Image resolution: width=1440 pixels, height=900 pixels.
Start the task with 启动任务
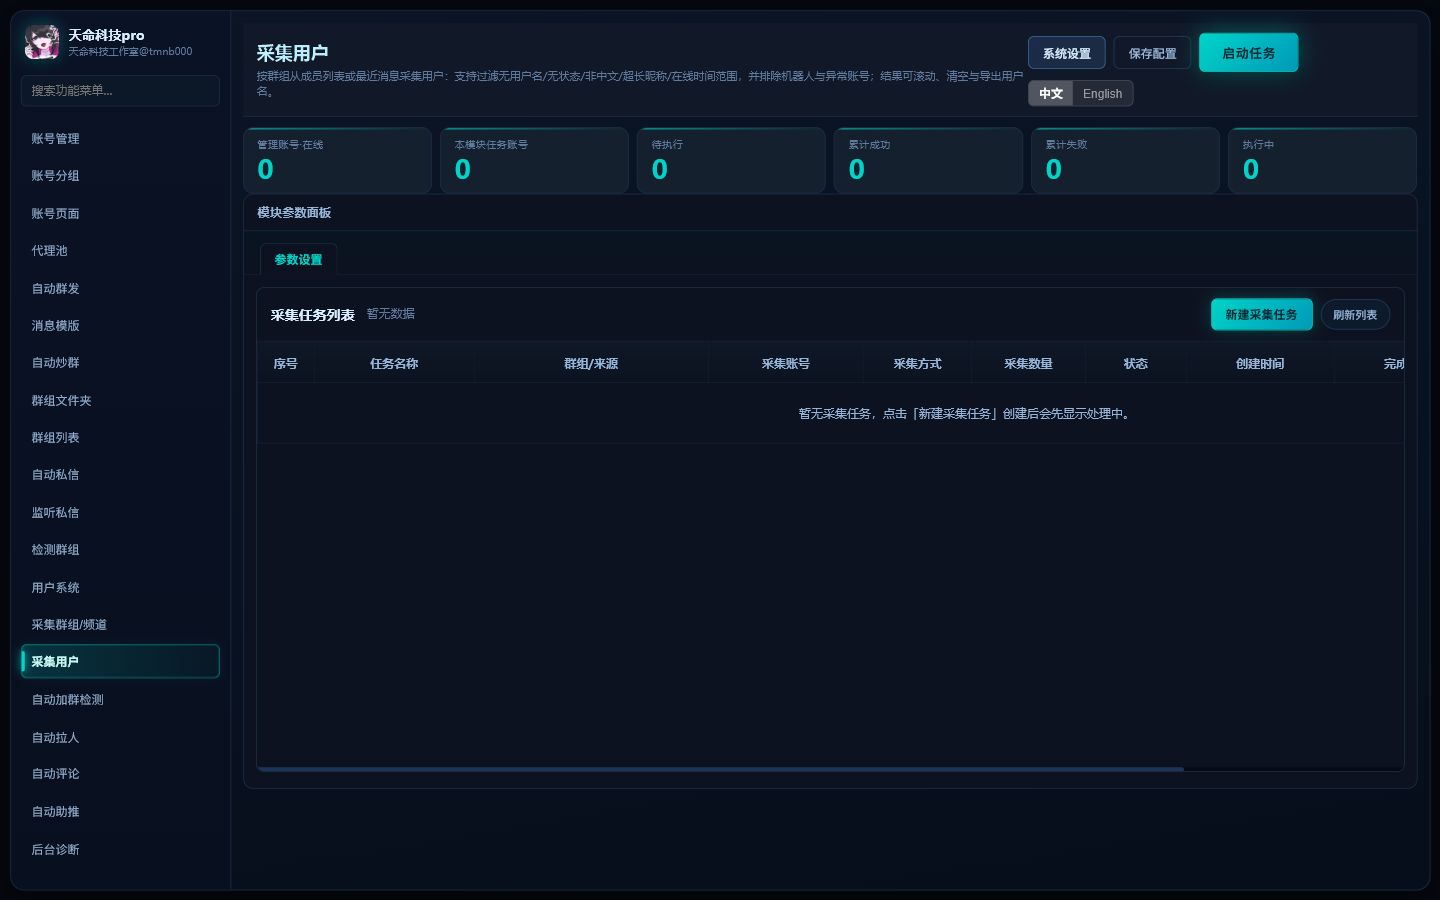[x=1248, y=52]
